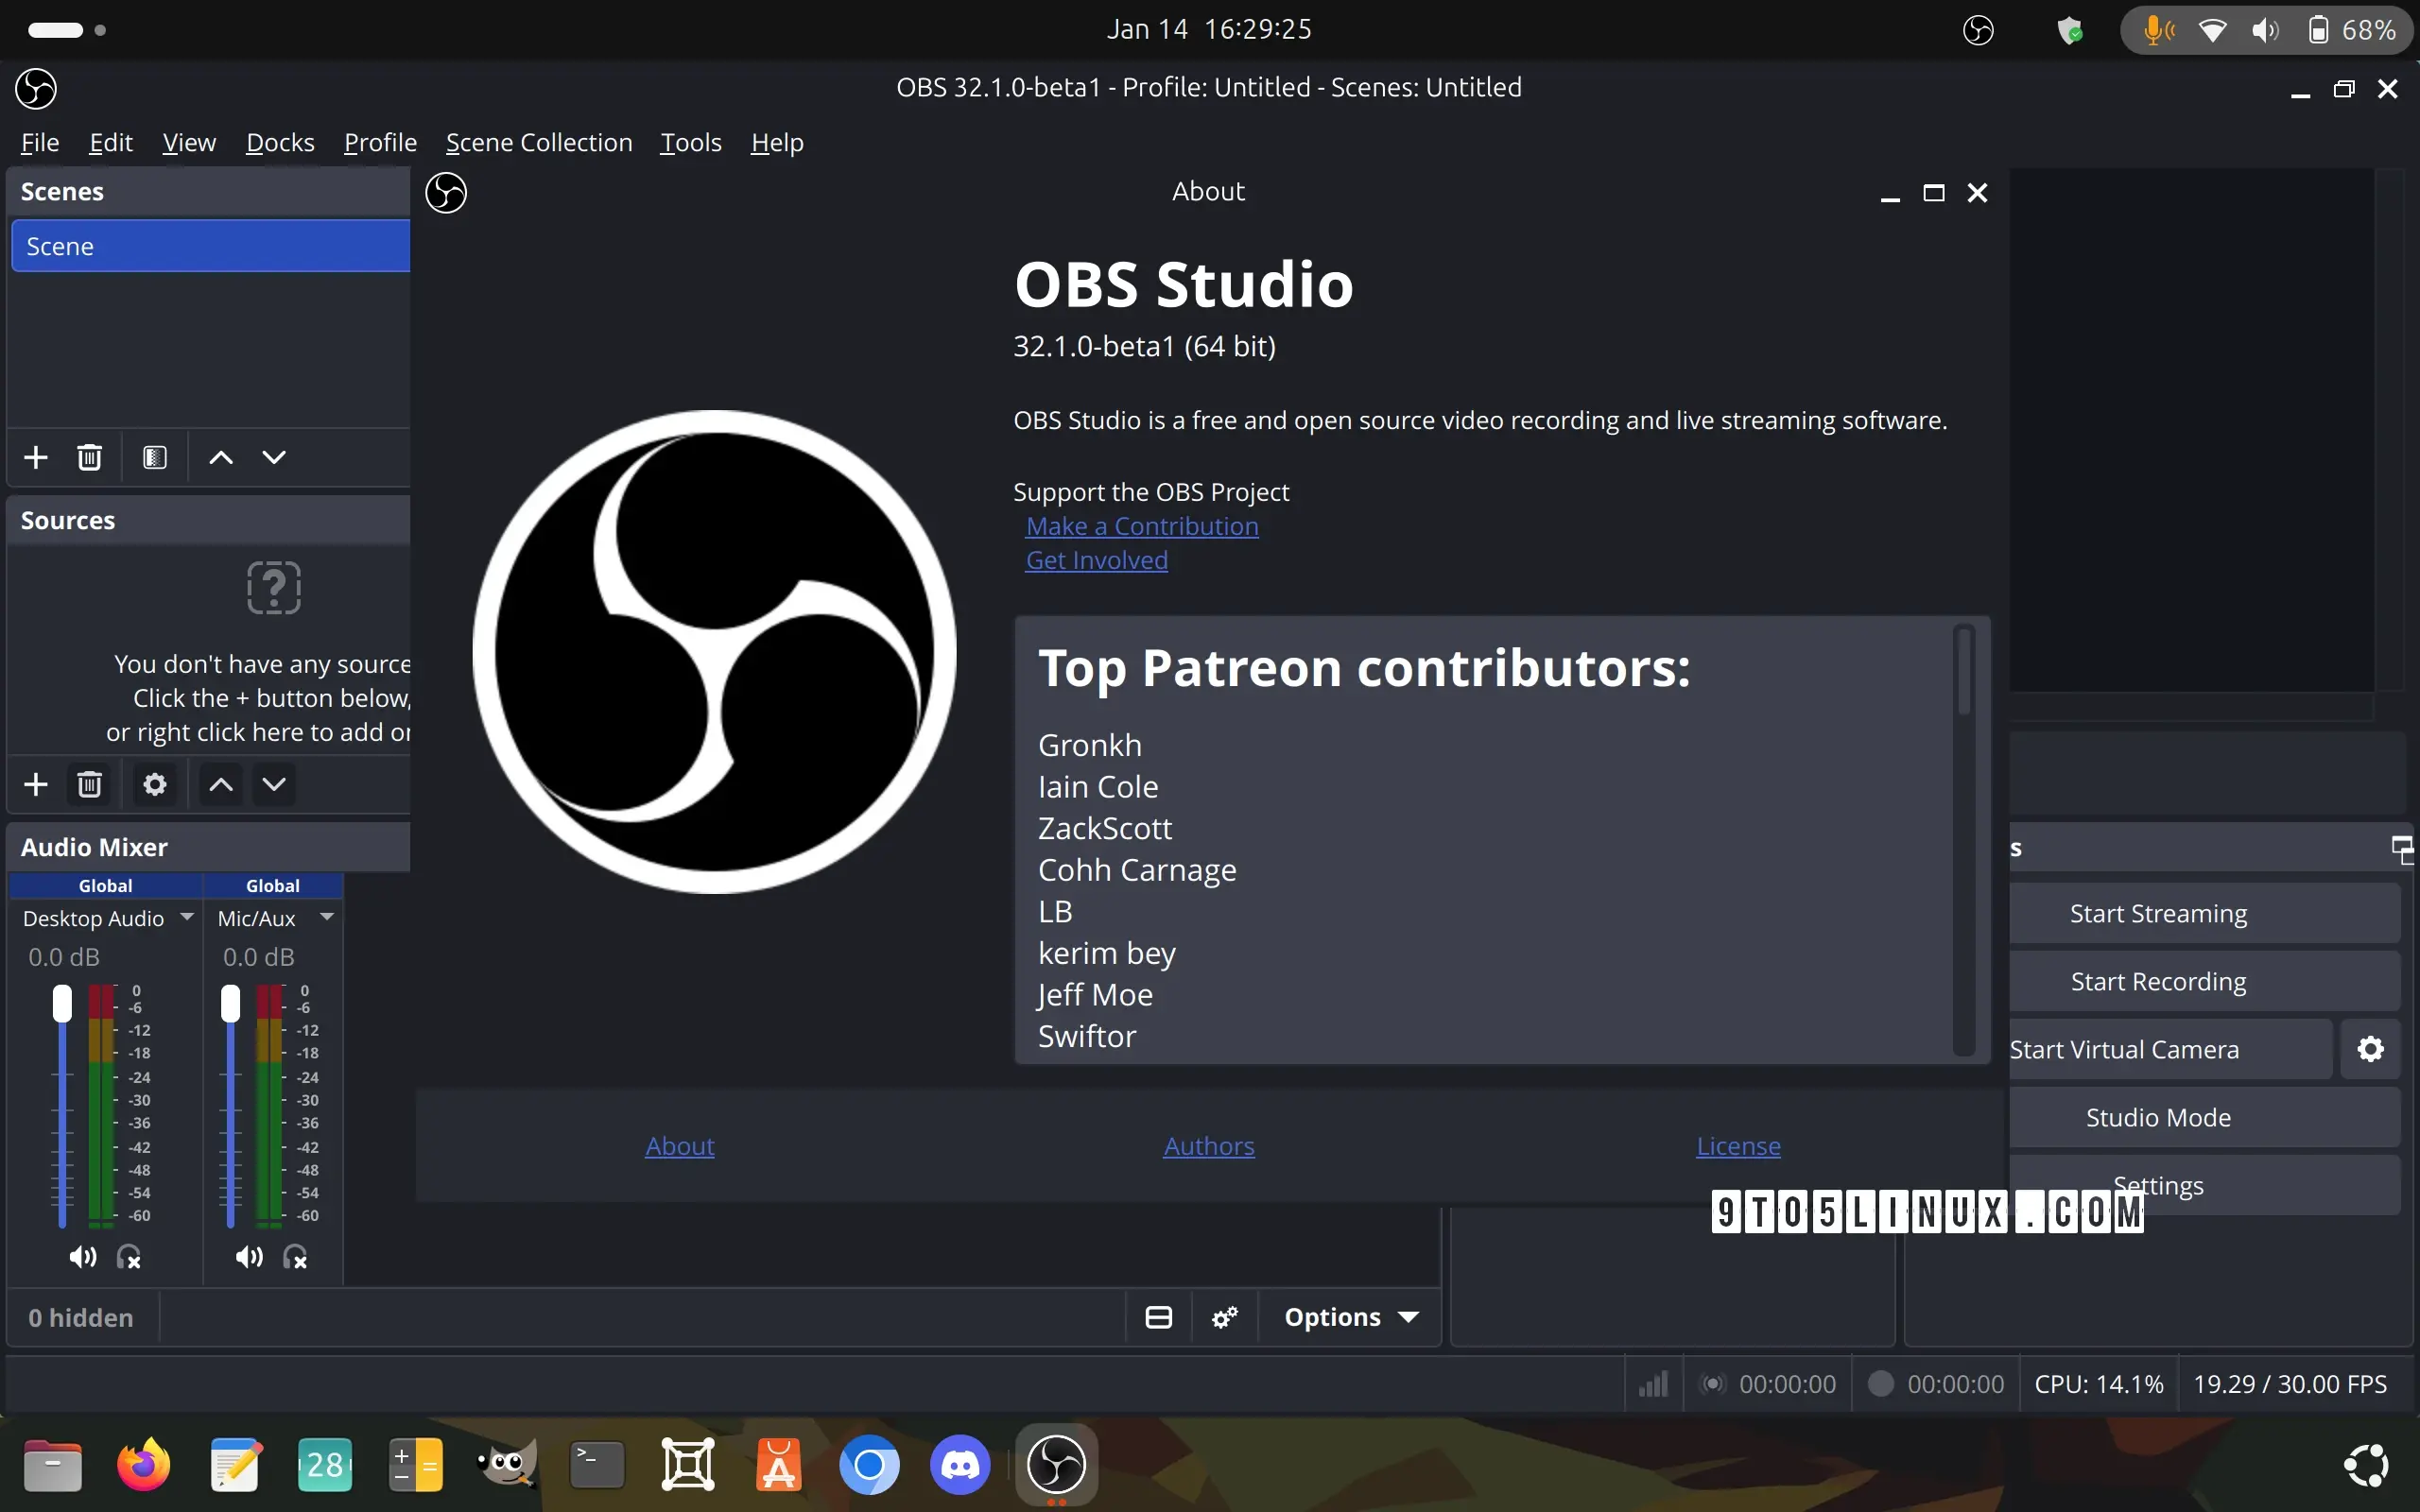Open the Audio Mixer Options dropdown
This screenshot has height=1512, width=2420.
click(x=1350, y=1317)
